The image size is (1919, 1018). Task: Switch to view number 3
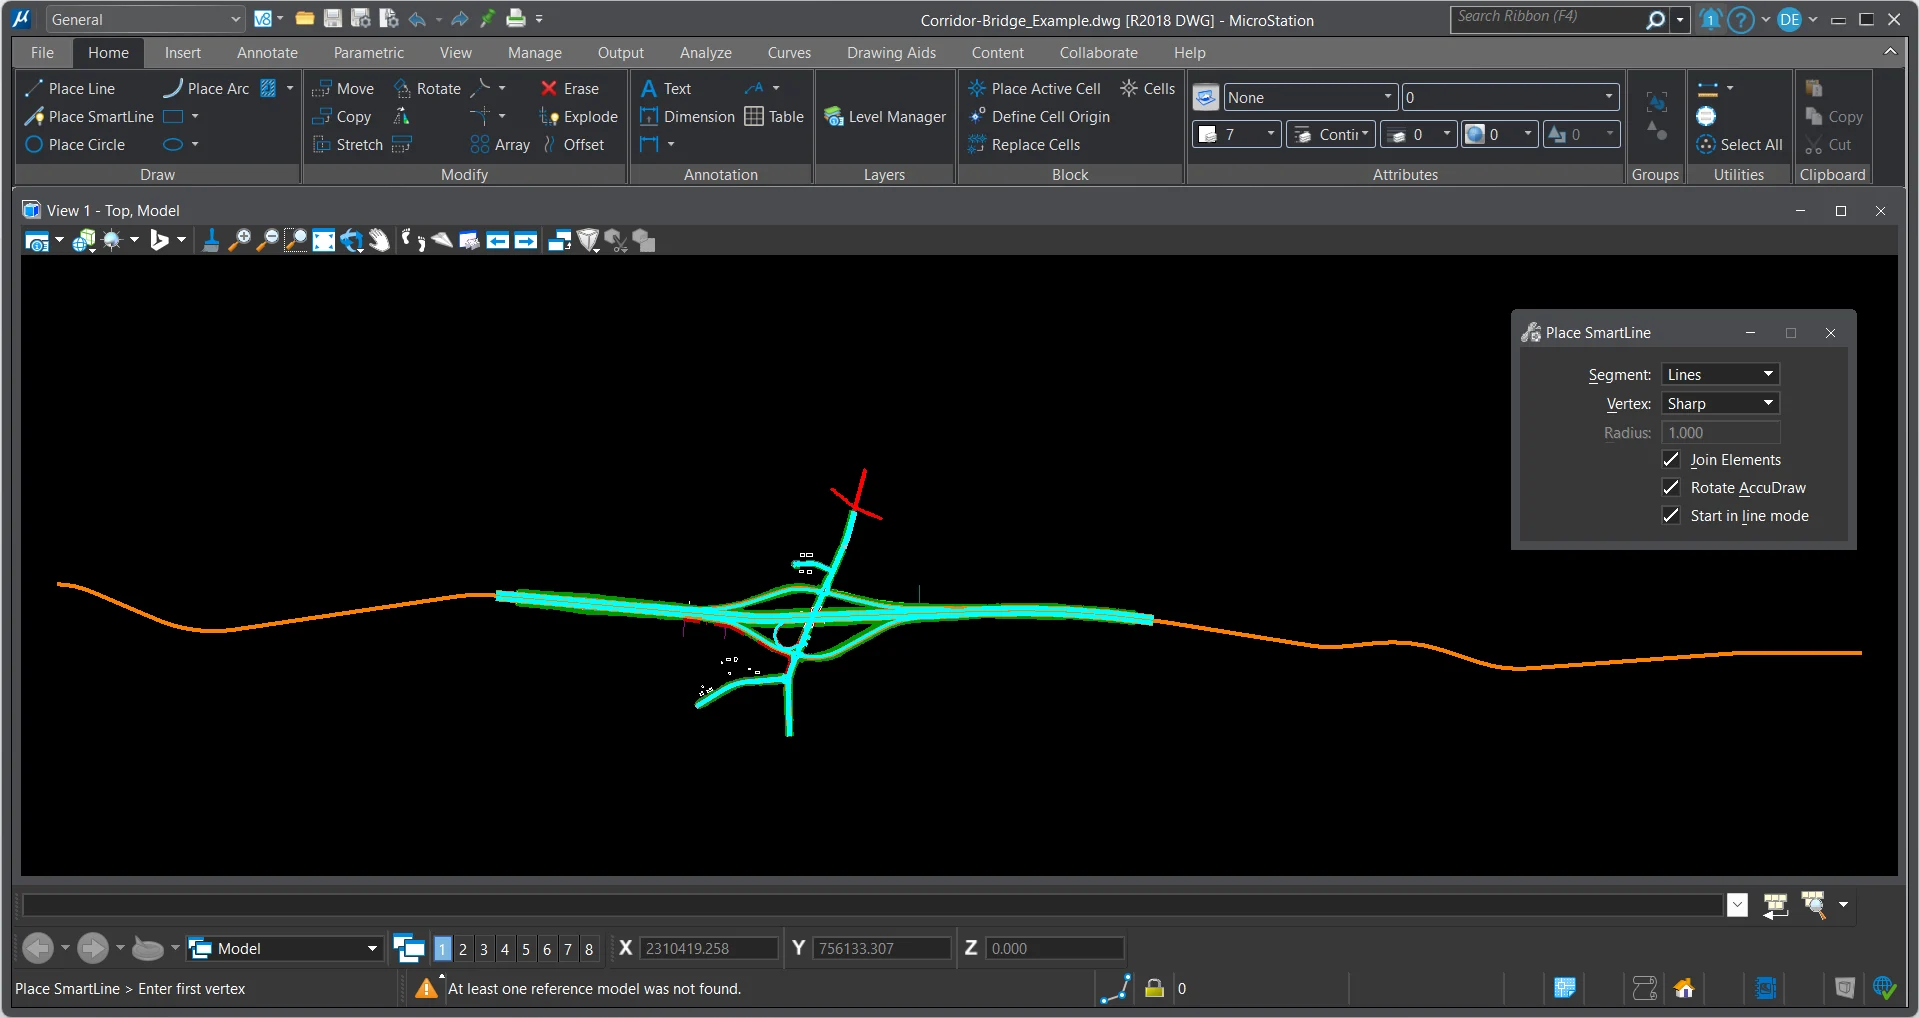(484, 949)
